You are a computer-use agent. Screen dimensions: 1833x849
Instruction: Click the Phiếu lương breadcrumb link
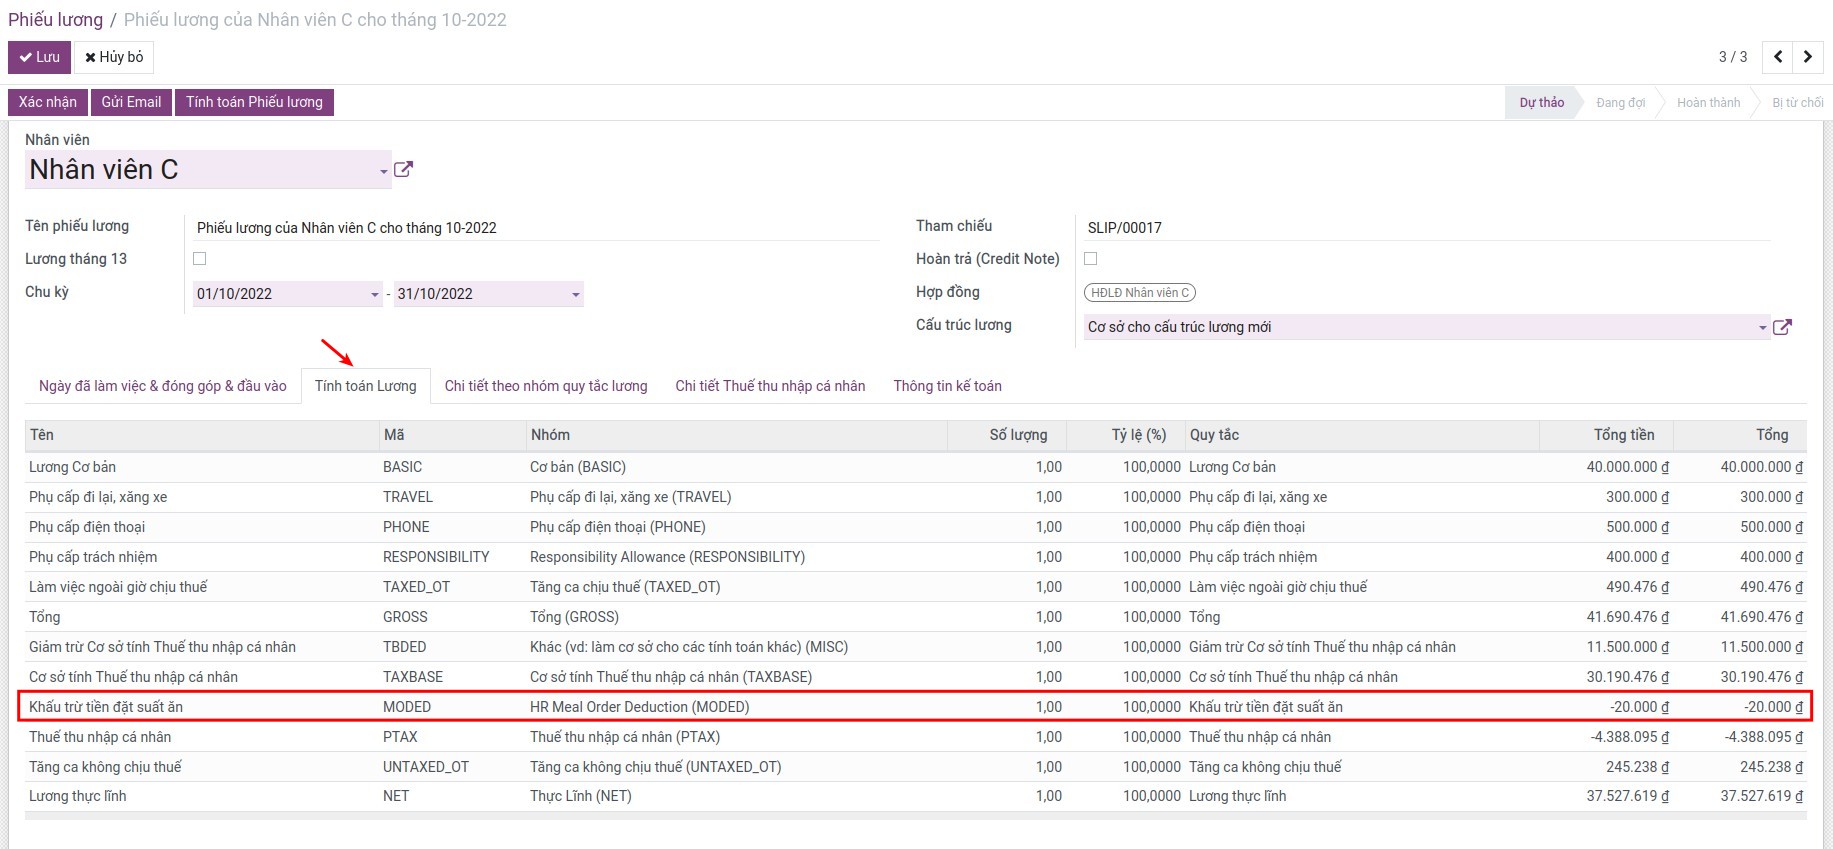tap(55, 20)
